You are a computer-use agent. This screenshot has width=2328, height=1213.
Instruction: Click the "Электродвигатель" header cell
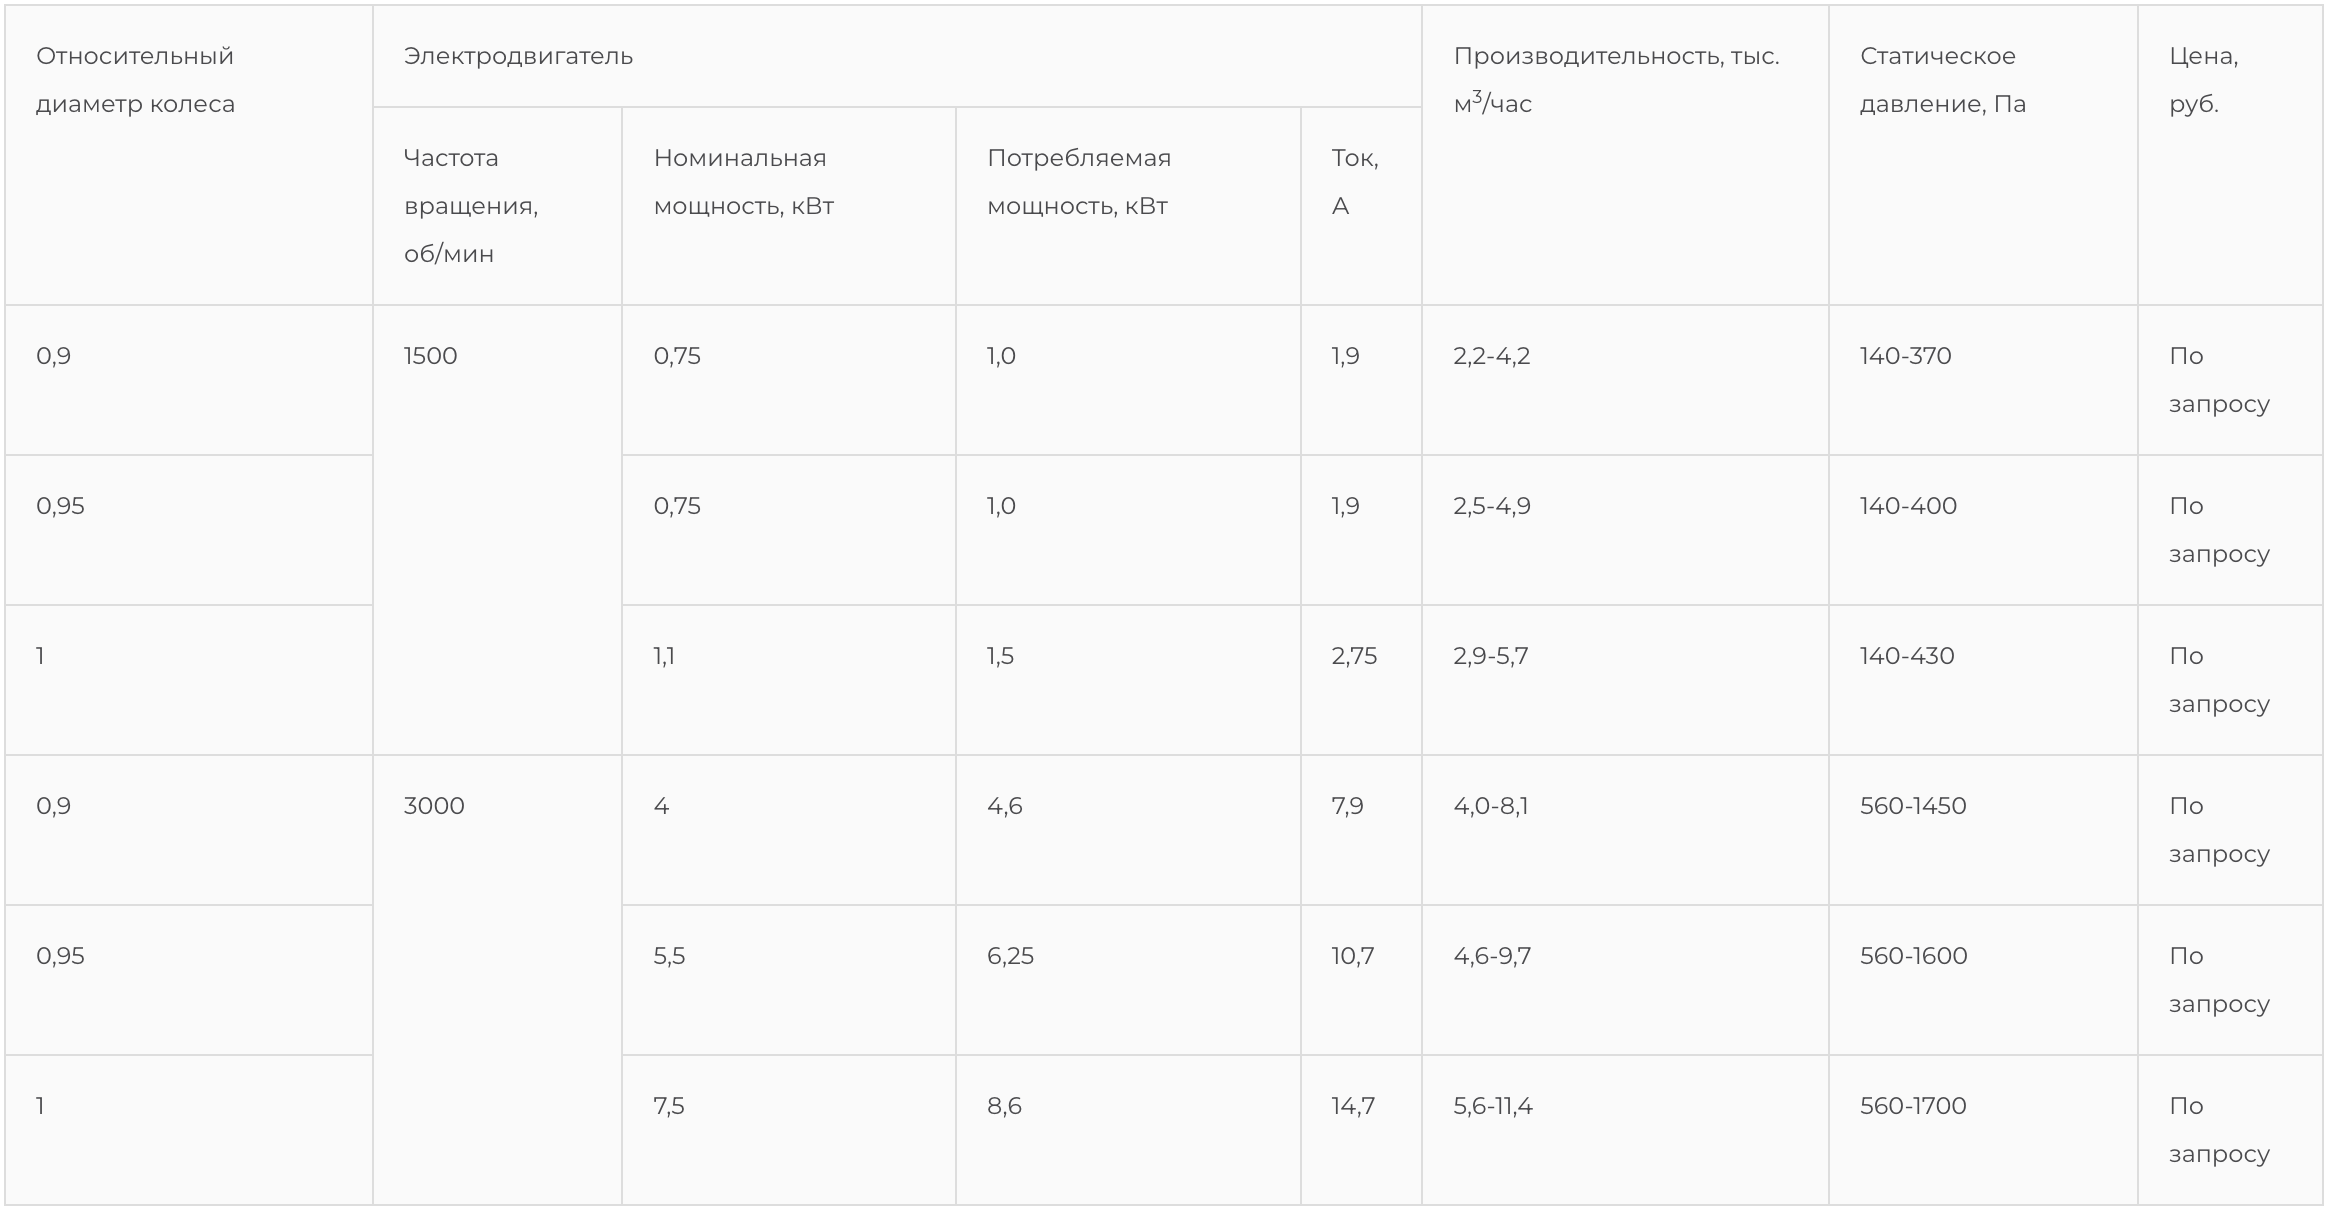click(518, 56)
